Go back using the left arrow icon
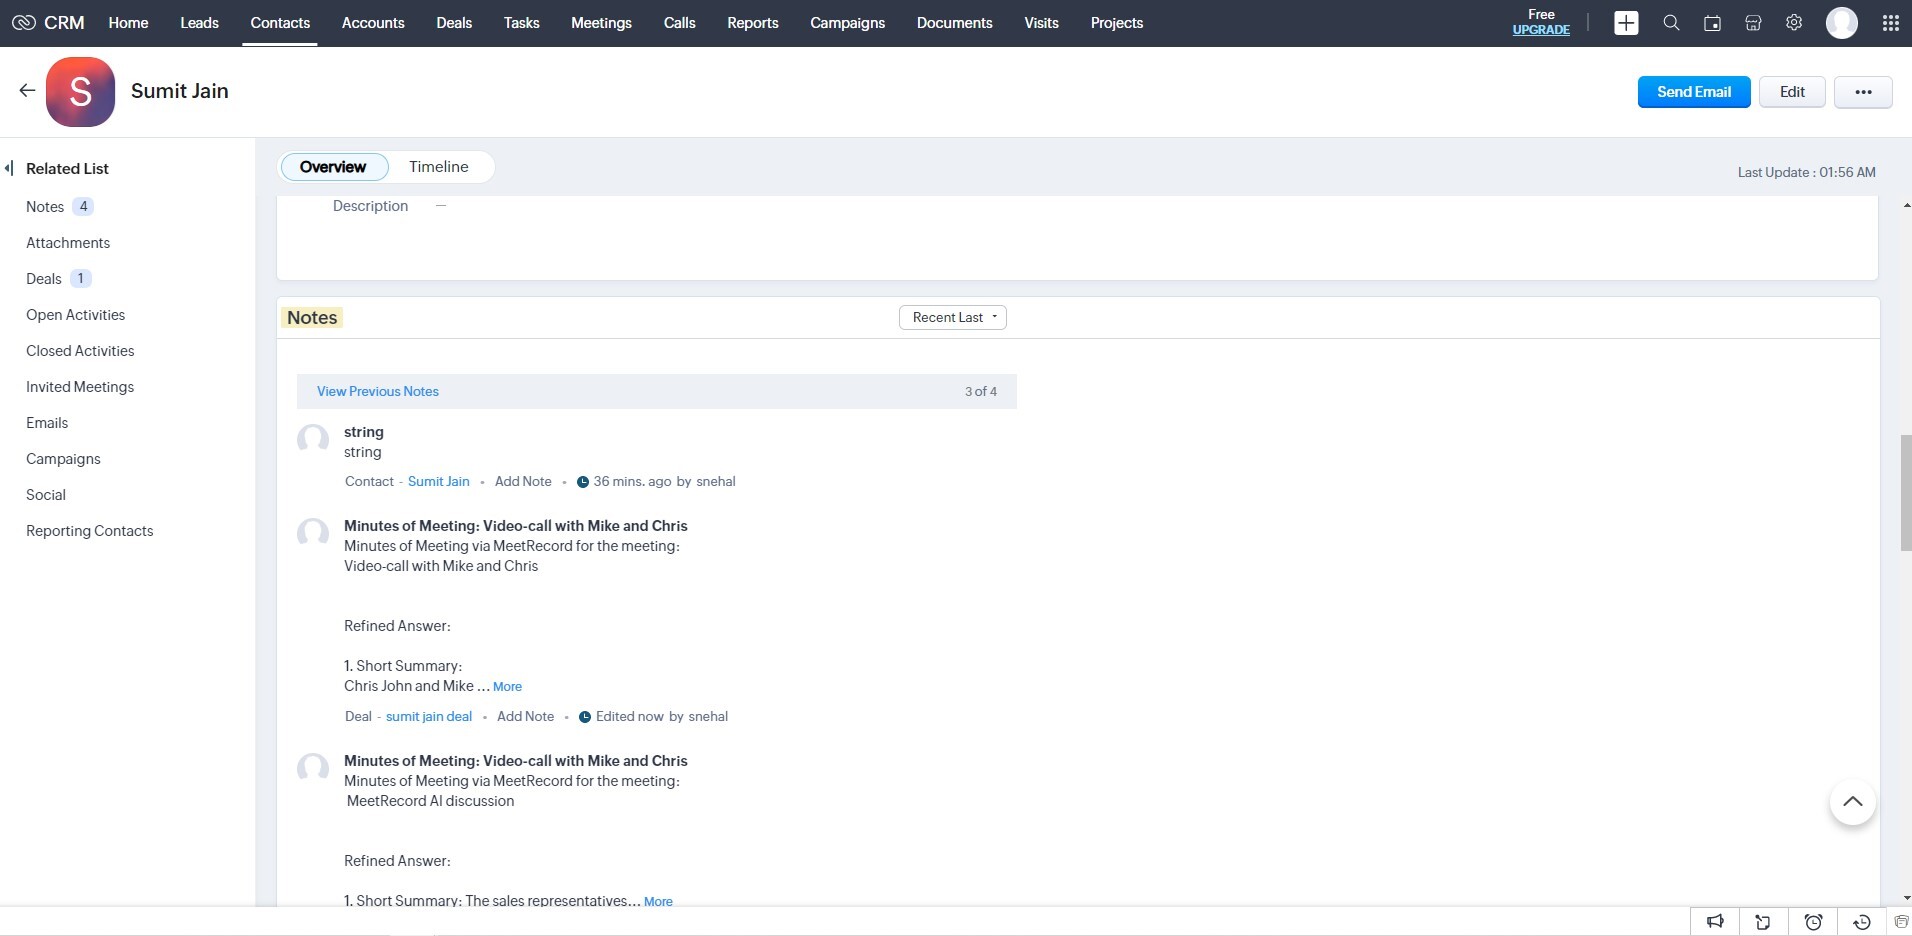1912x936 pixels. coord(27,91)
